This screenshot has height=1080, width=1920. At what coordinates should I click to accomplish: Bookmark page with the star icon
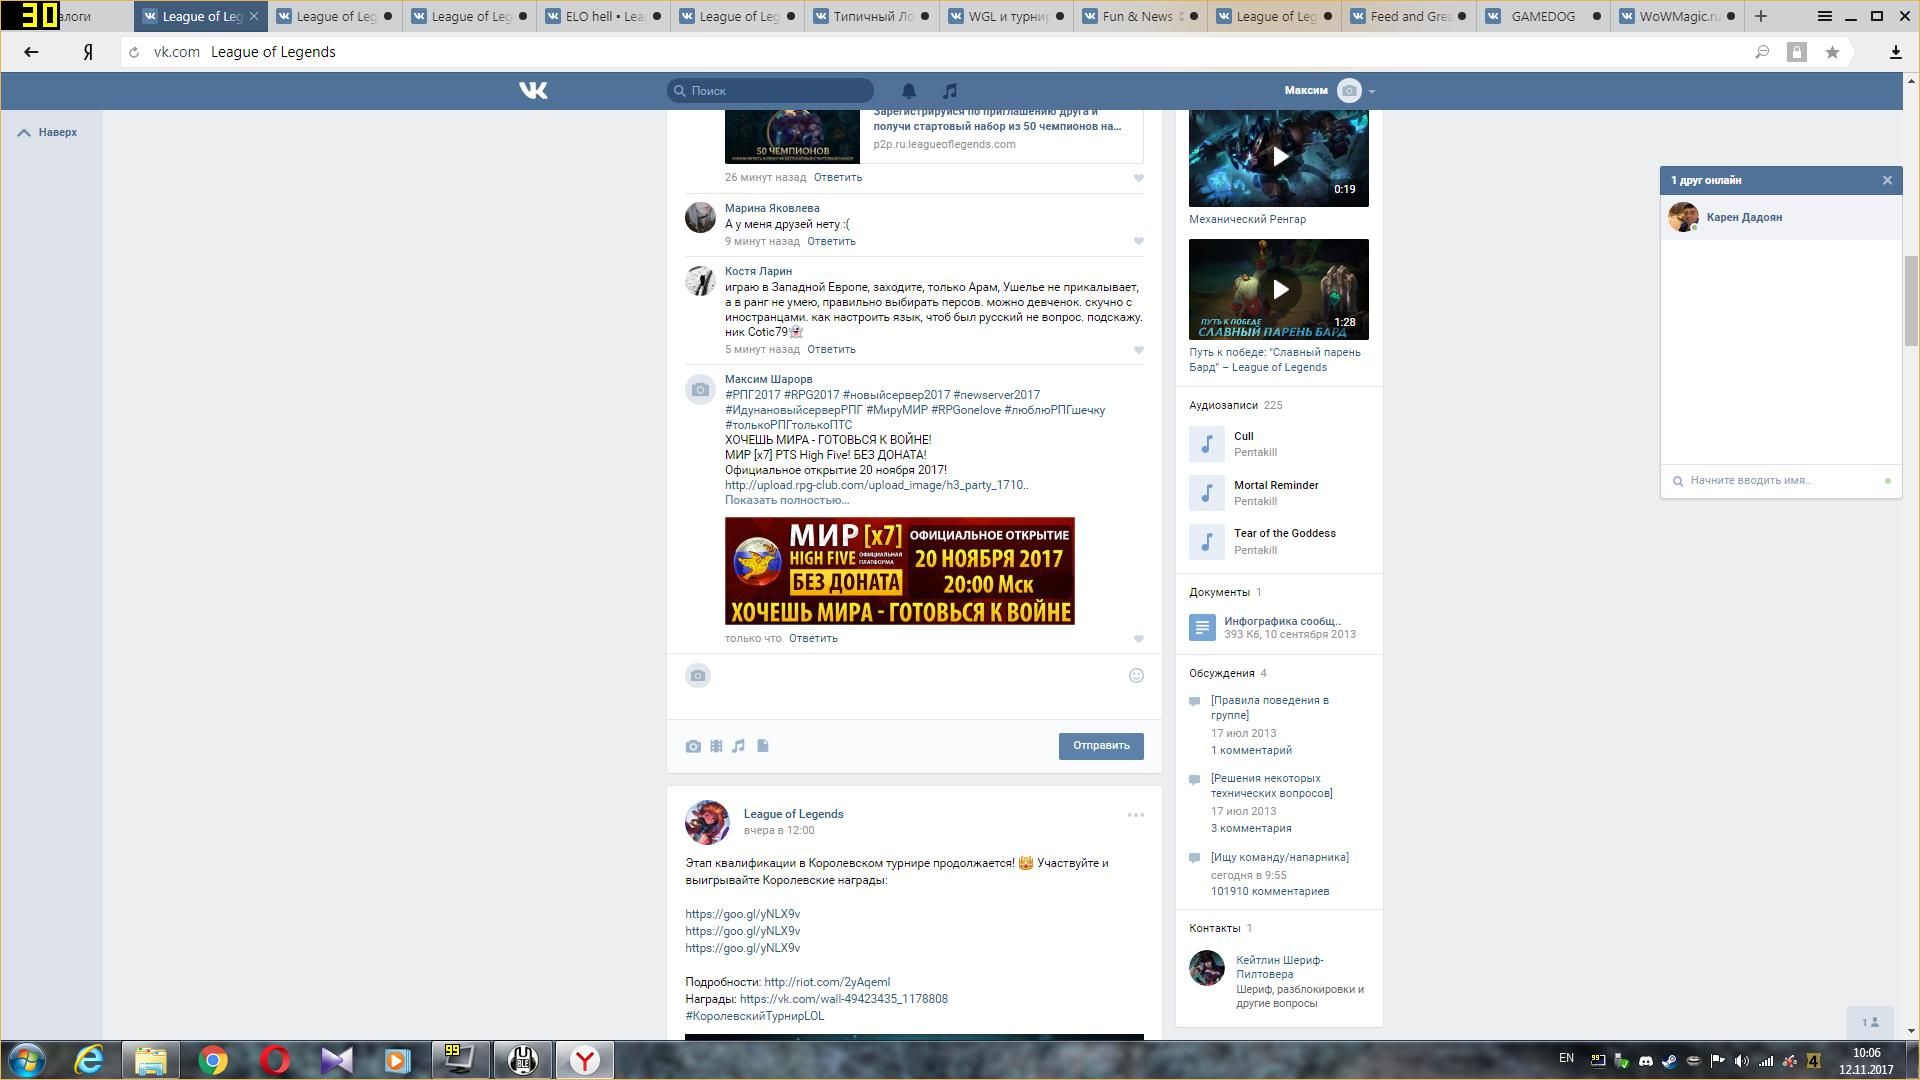point(1832,52)
